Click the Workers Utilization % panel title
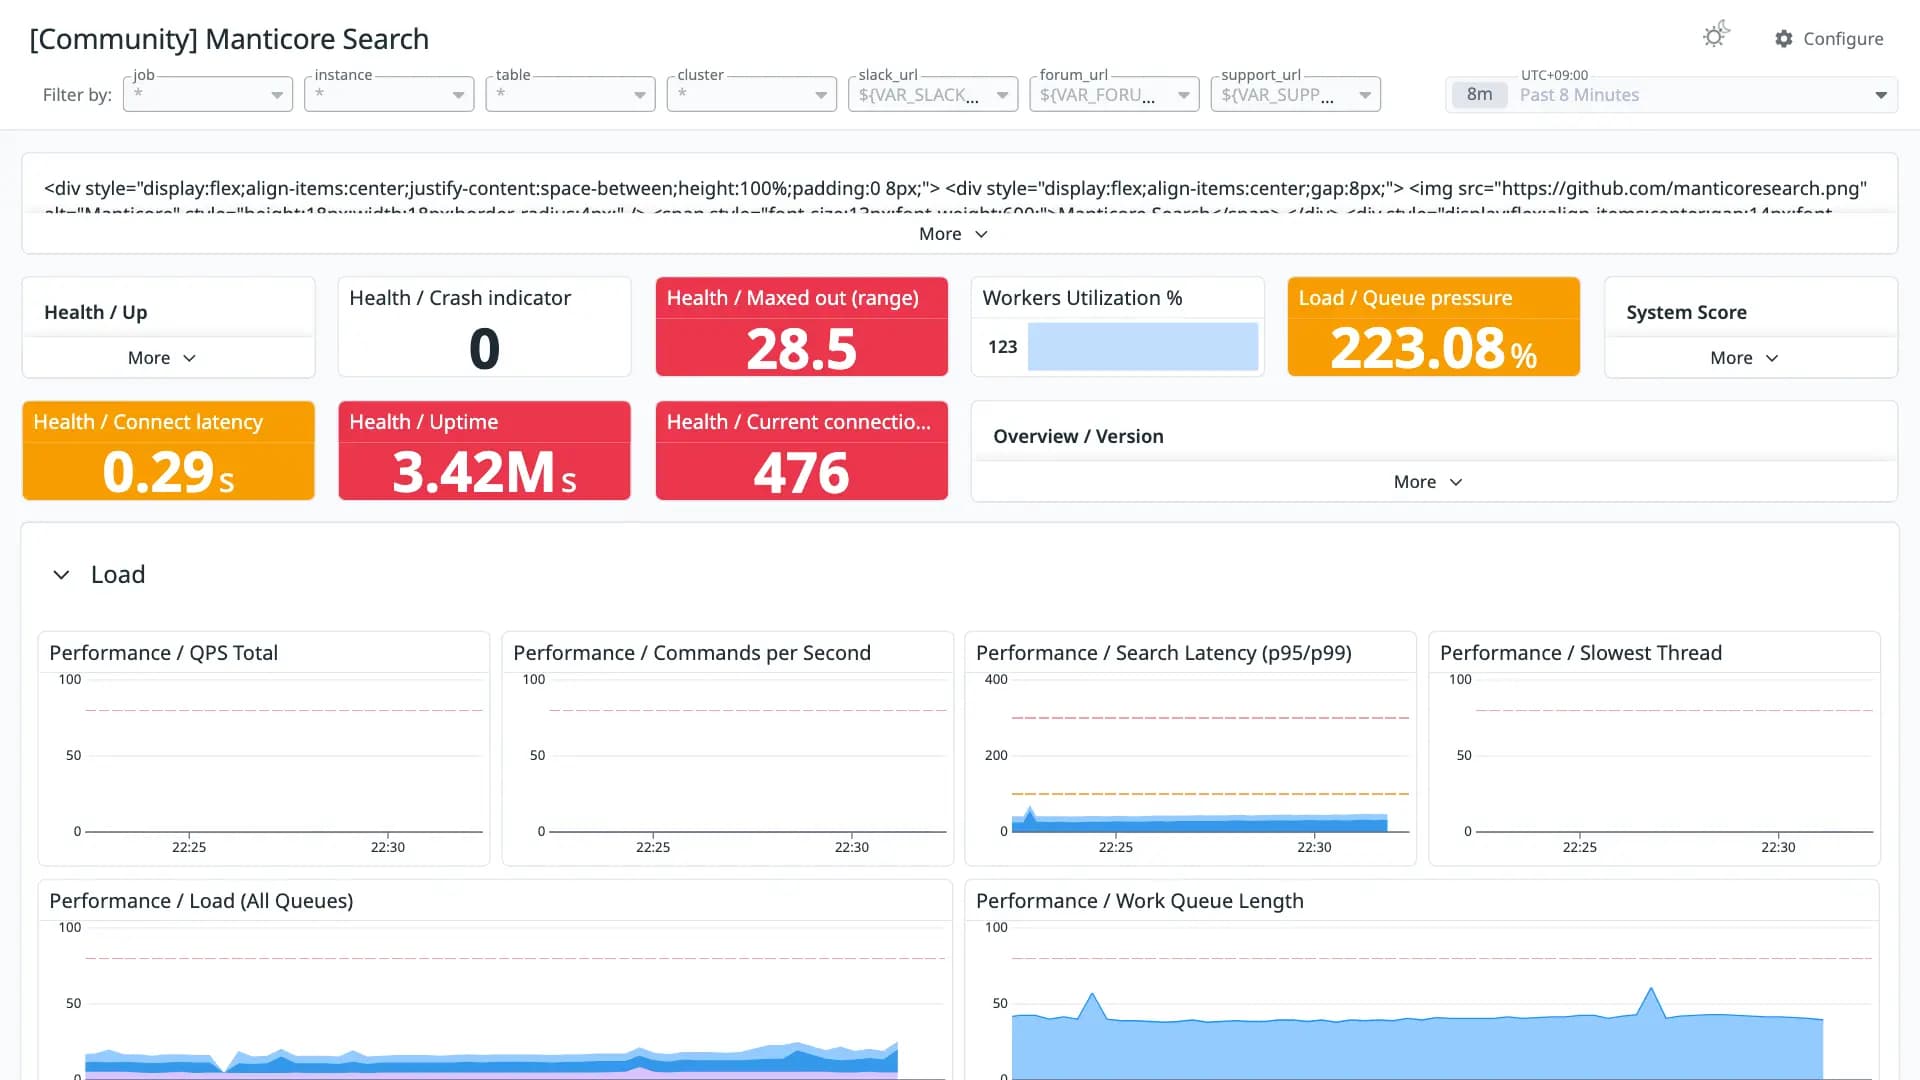 [1082, 298]
